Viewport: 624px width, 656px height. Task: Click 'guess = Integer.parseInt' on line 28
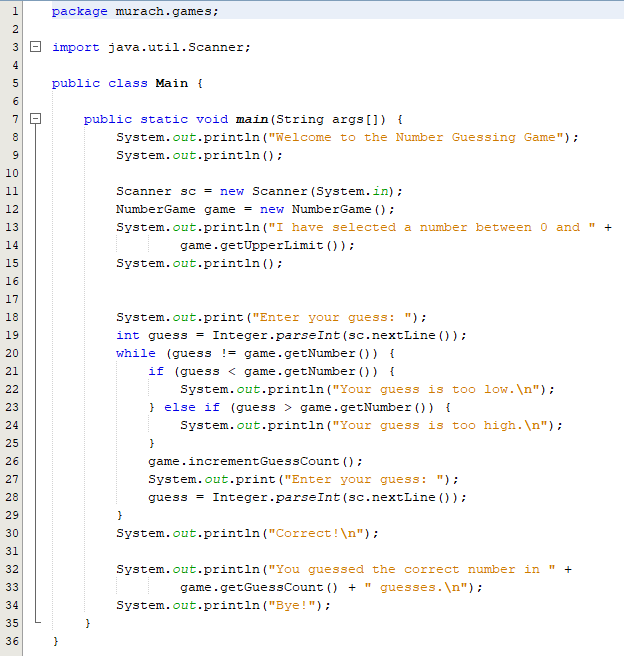click(307, 497)
